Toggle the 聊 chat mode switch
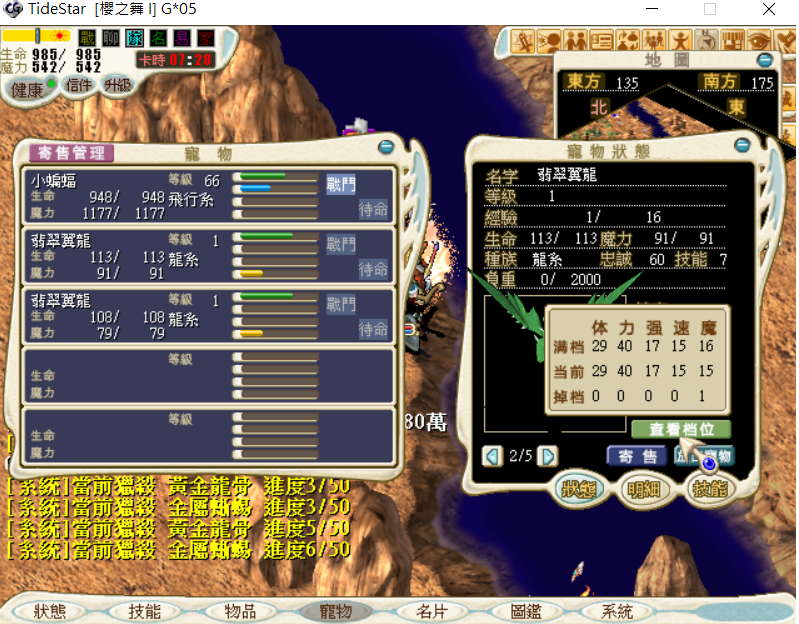Image resolution: width=799 pixels, height=624 pixels. coord(111,38)
